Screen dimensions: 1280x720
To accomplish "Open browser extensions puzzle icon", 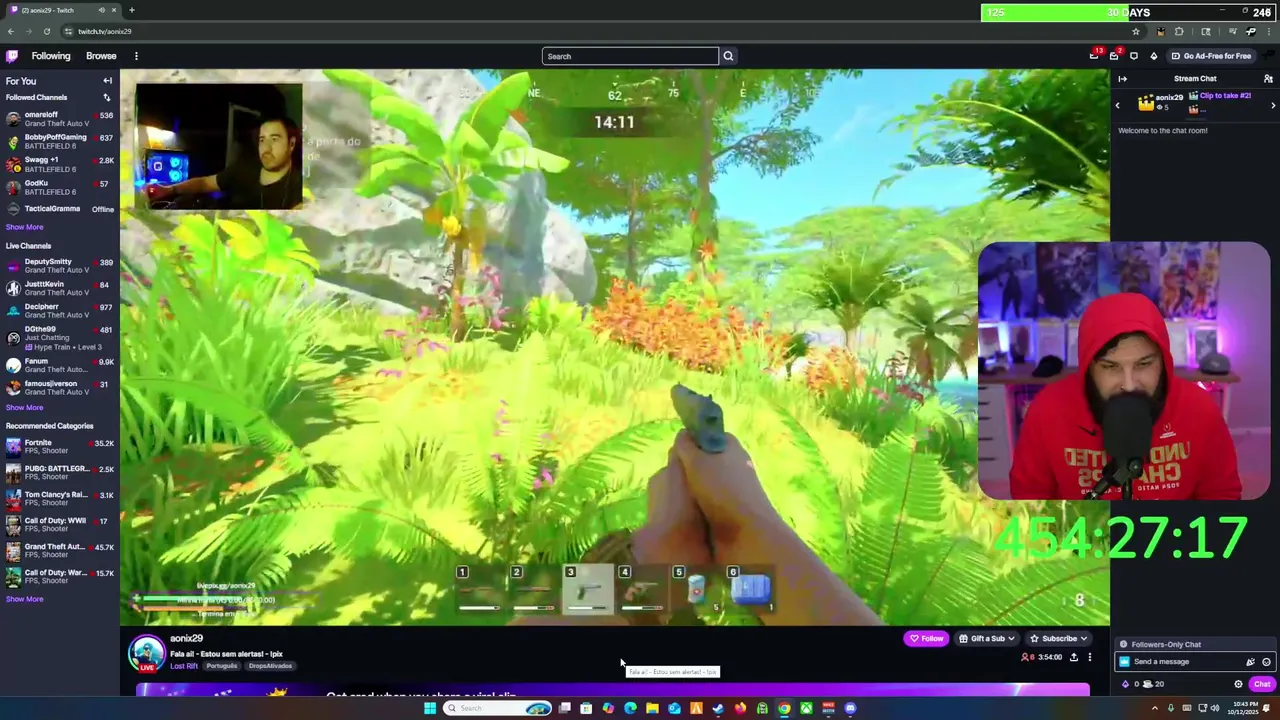I will point(1179,31).
